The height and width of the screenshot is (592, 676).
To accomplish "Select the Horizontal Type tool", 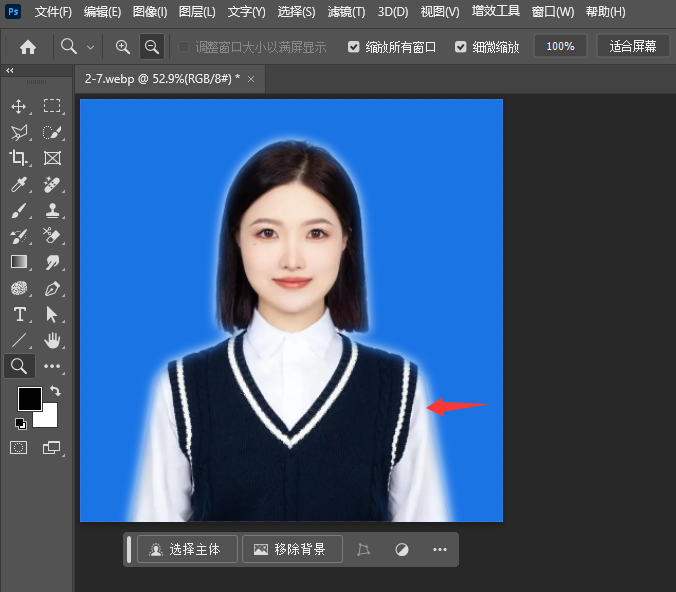I will (19, 315).
